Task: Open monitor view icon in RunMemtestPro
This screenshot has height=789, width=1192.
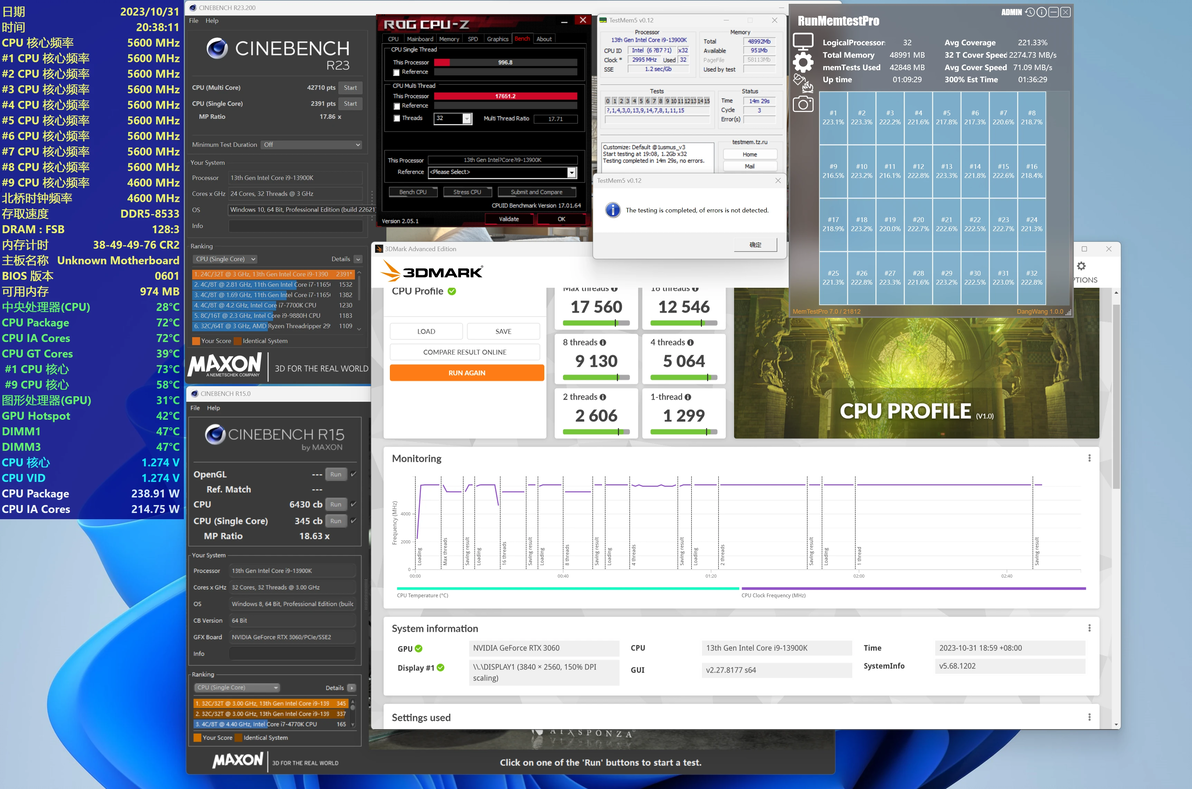Action: tap(803, 42)
